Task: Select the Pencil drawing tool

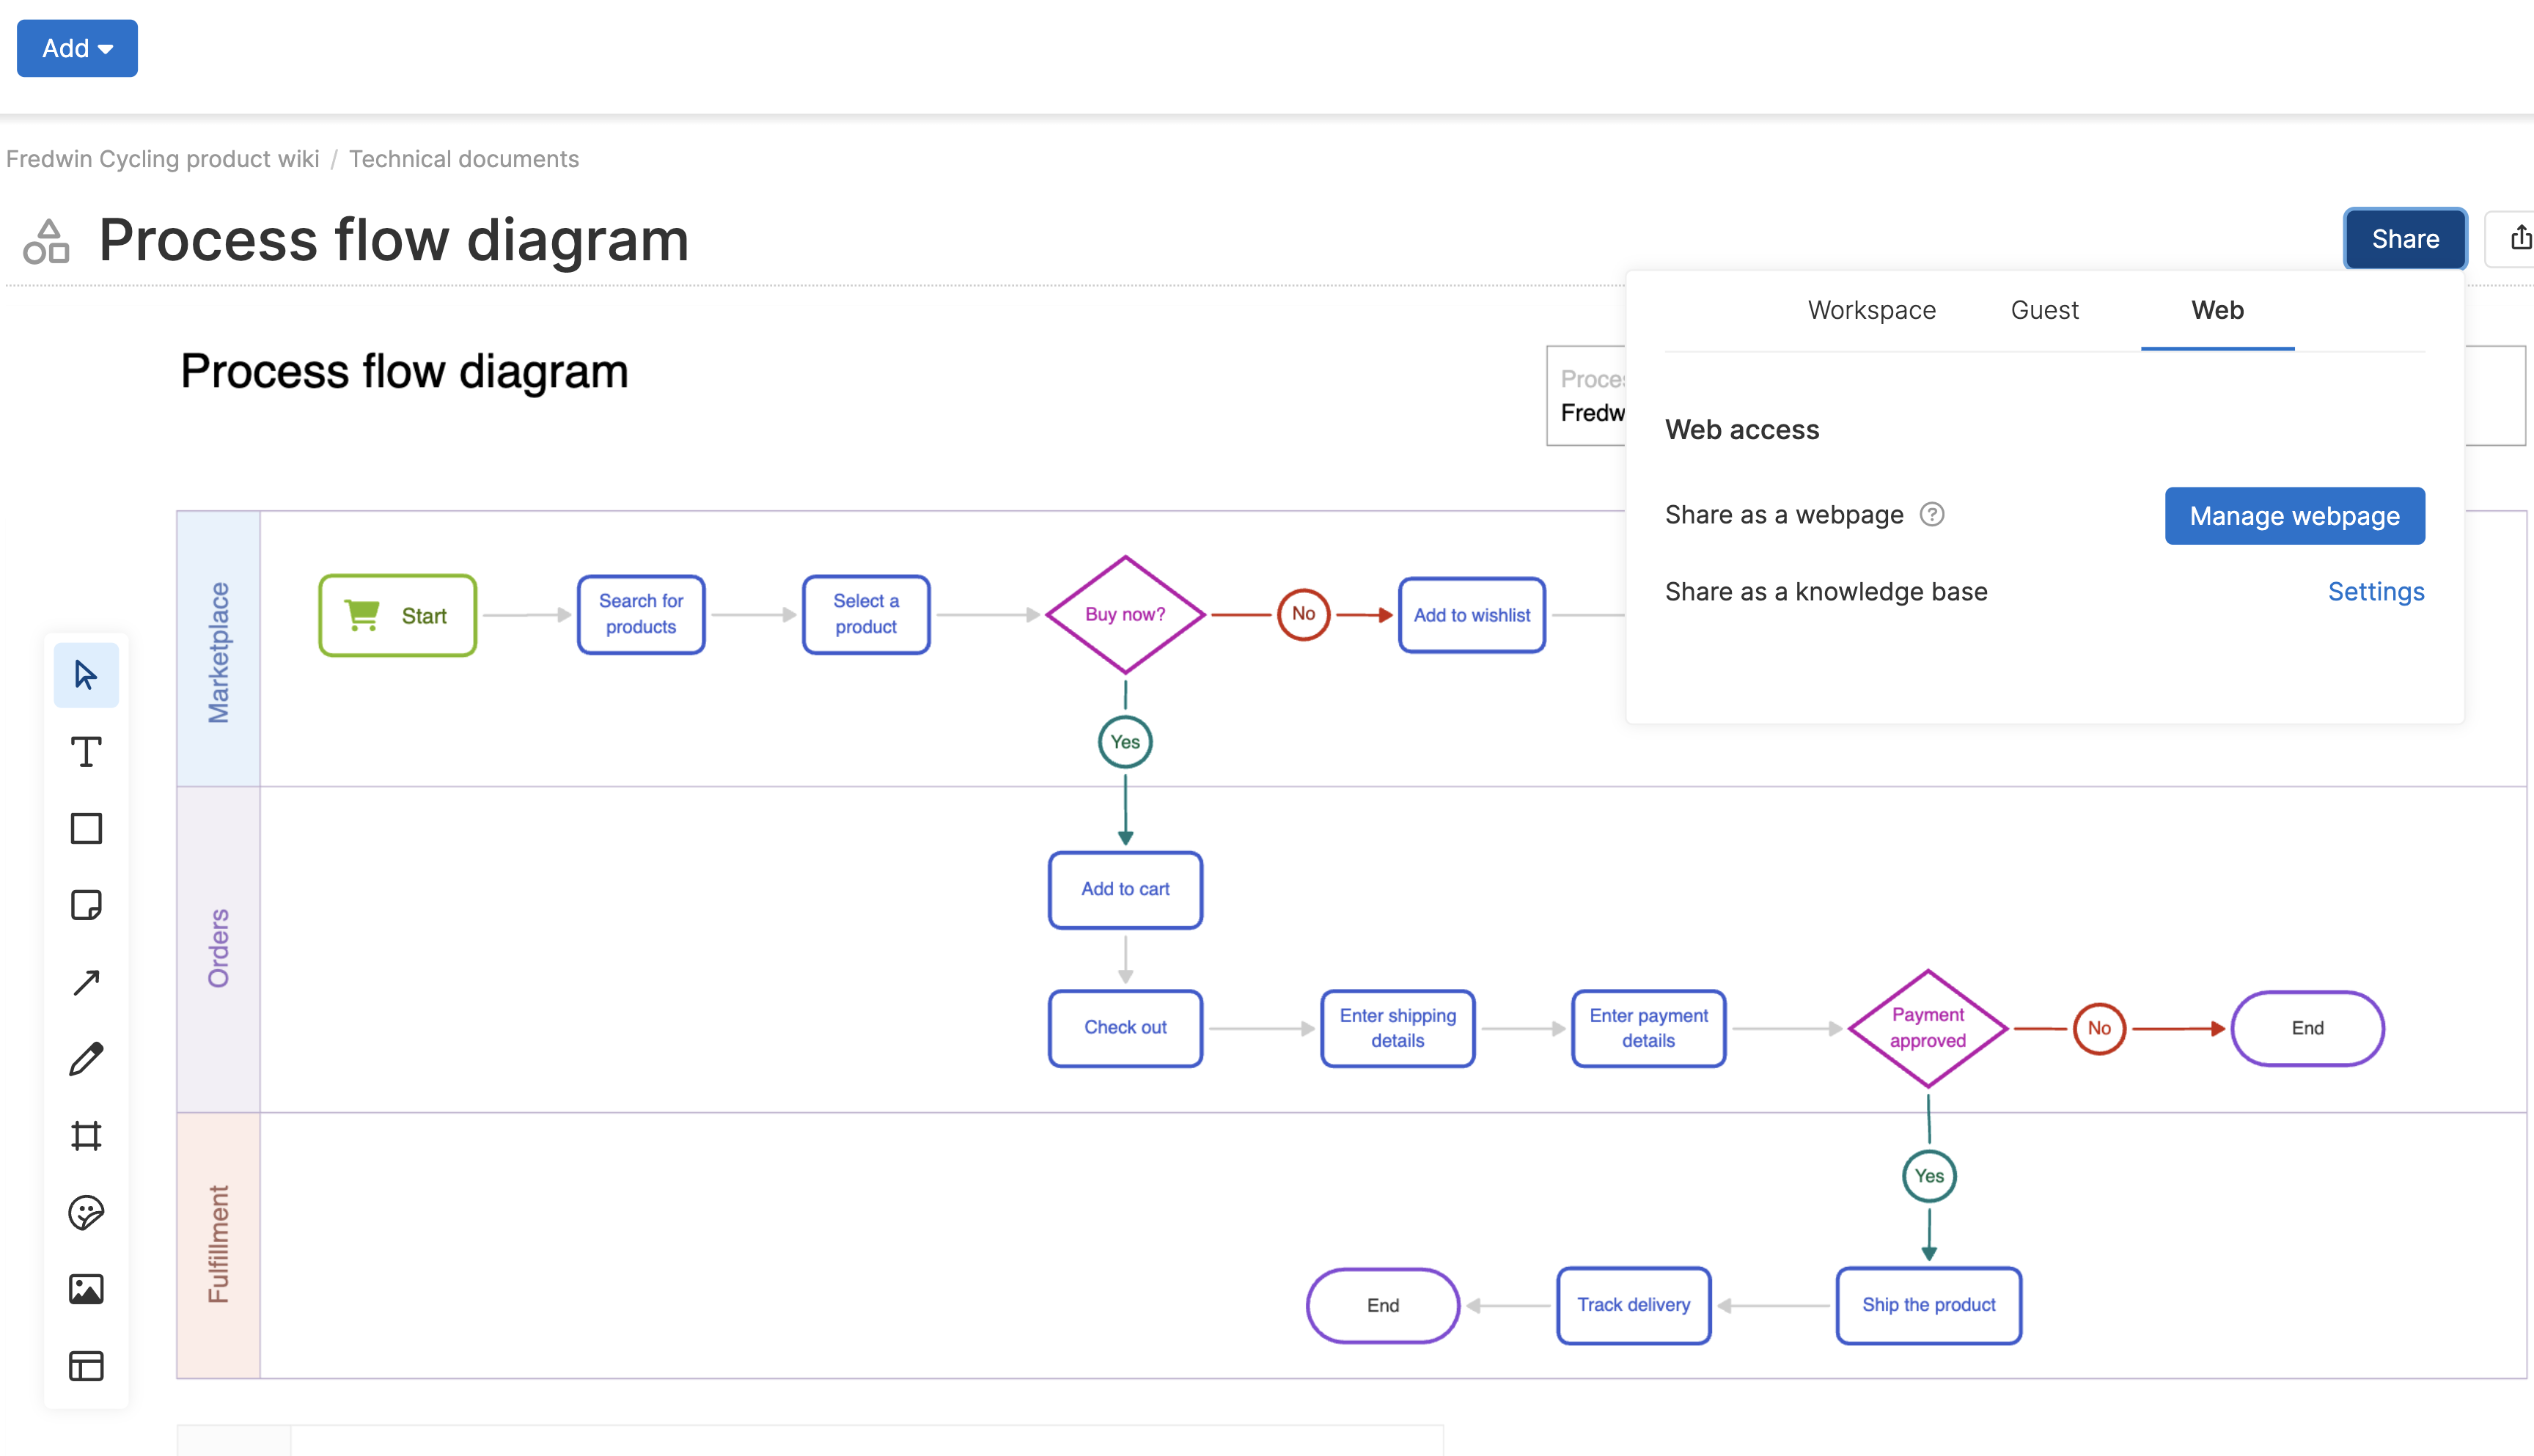Action: pyautogui.click(x=86, y=1059)
